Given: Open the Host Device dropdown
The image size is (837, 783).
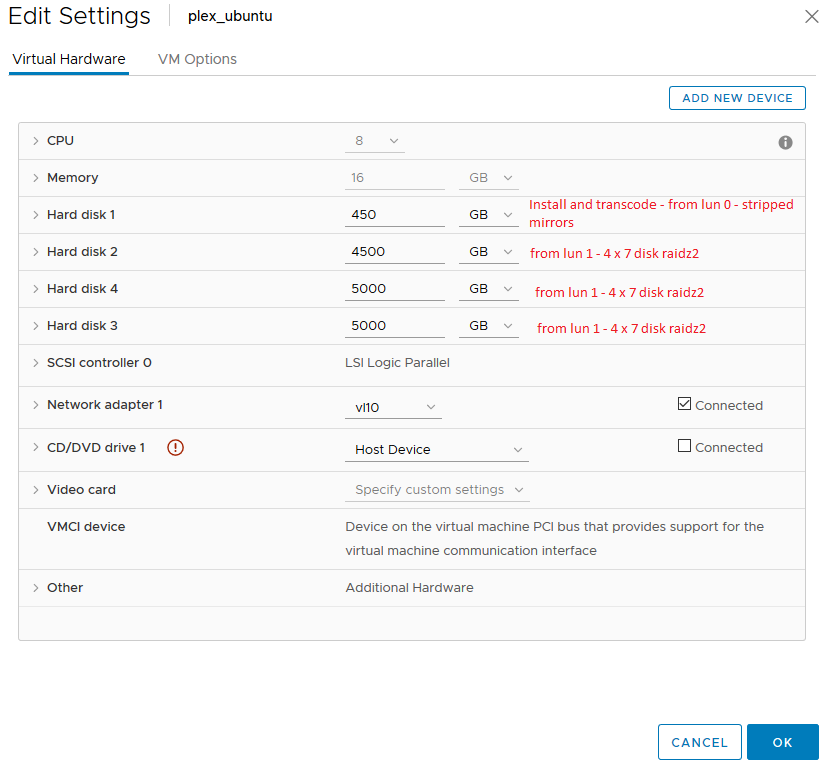Looking at the screenshot, I should tap(437, 450).
